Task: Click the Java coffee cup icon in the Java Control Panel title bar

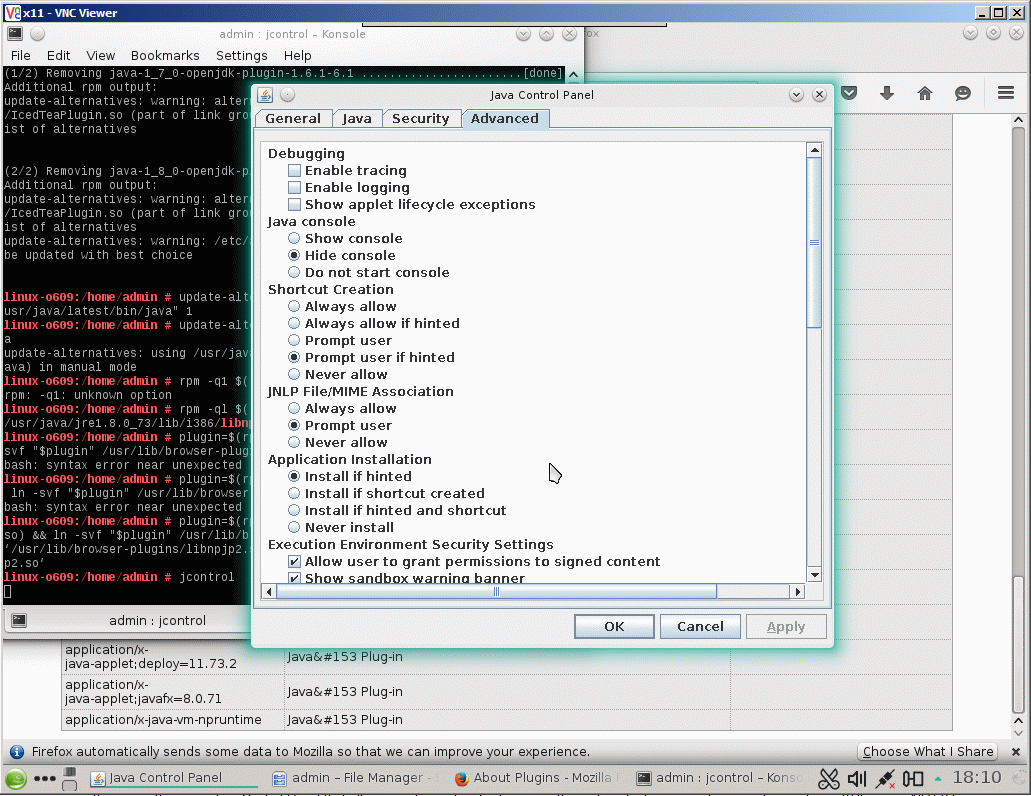Action: pyautogui.click(x=265, y=95)
